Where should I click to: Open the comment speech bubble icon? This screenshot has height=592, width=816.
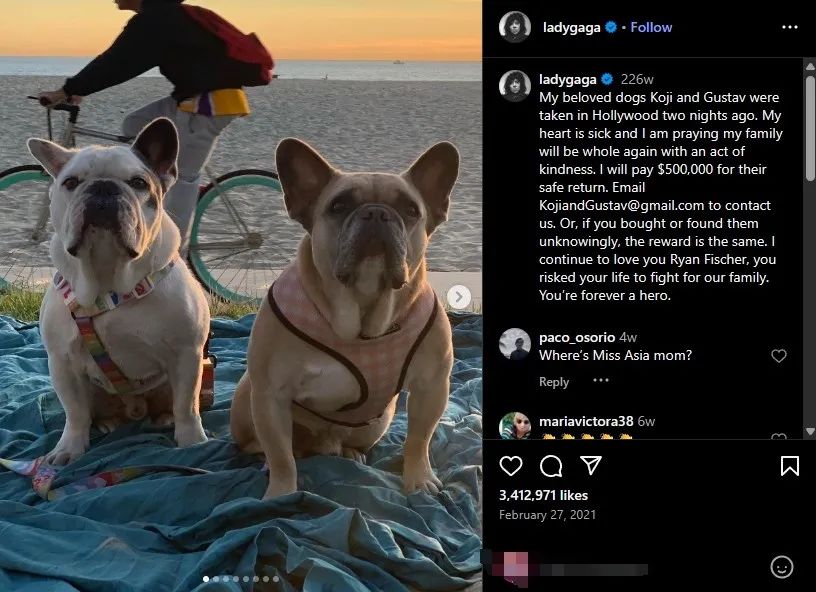551,466
